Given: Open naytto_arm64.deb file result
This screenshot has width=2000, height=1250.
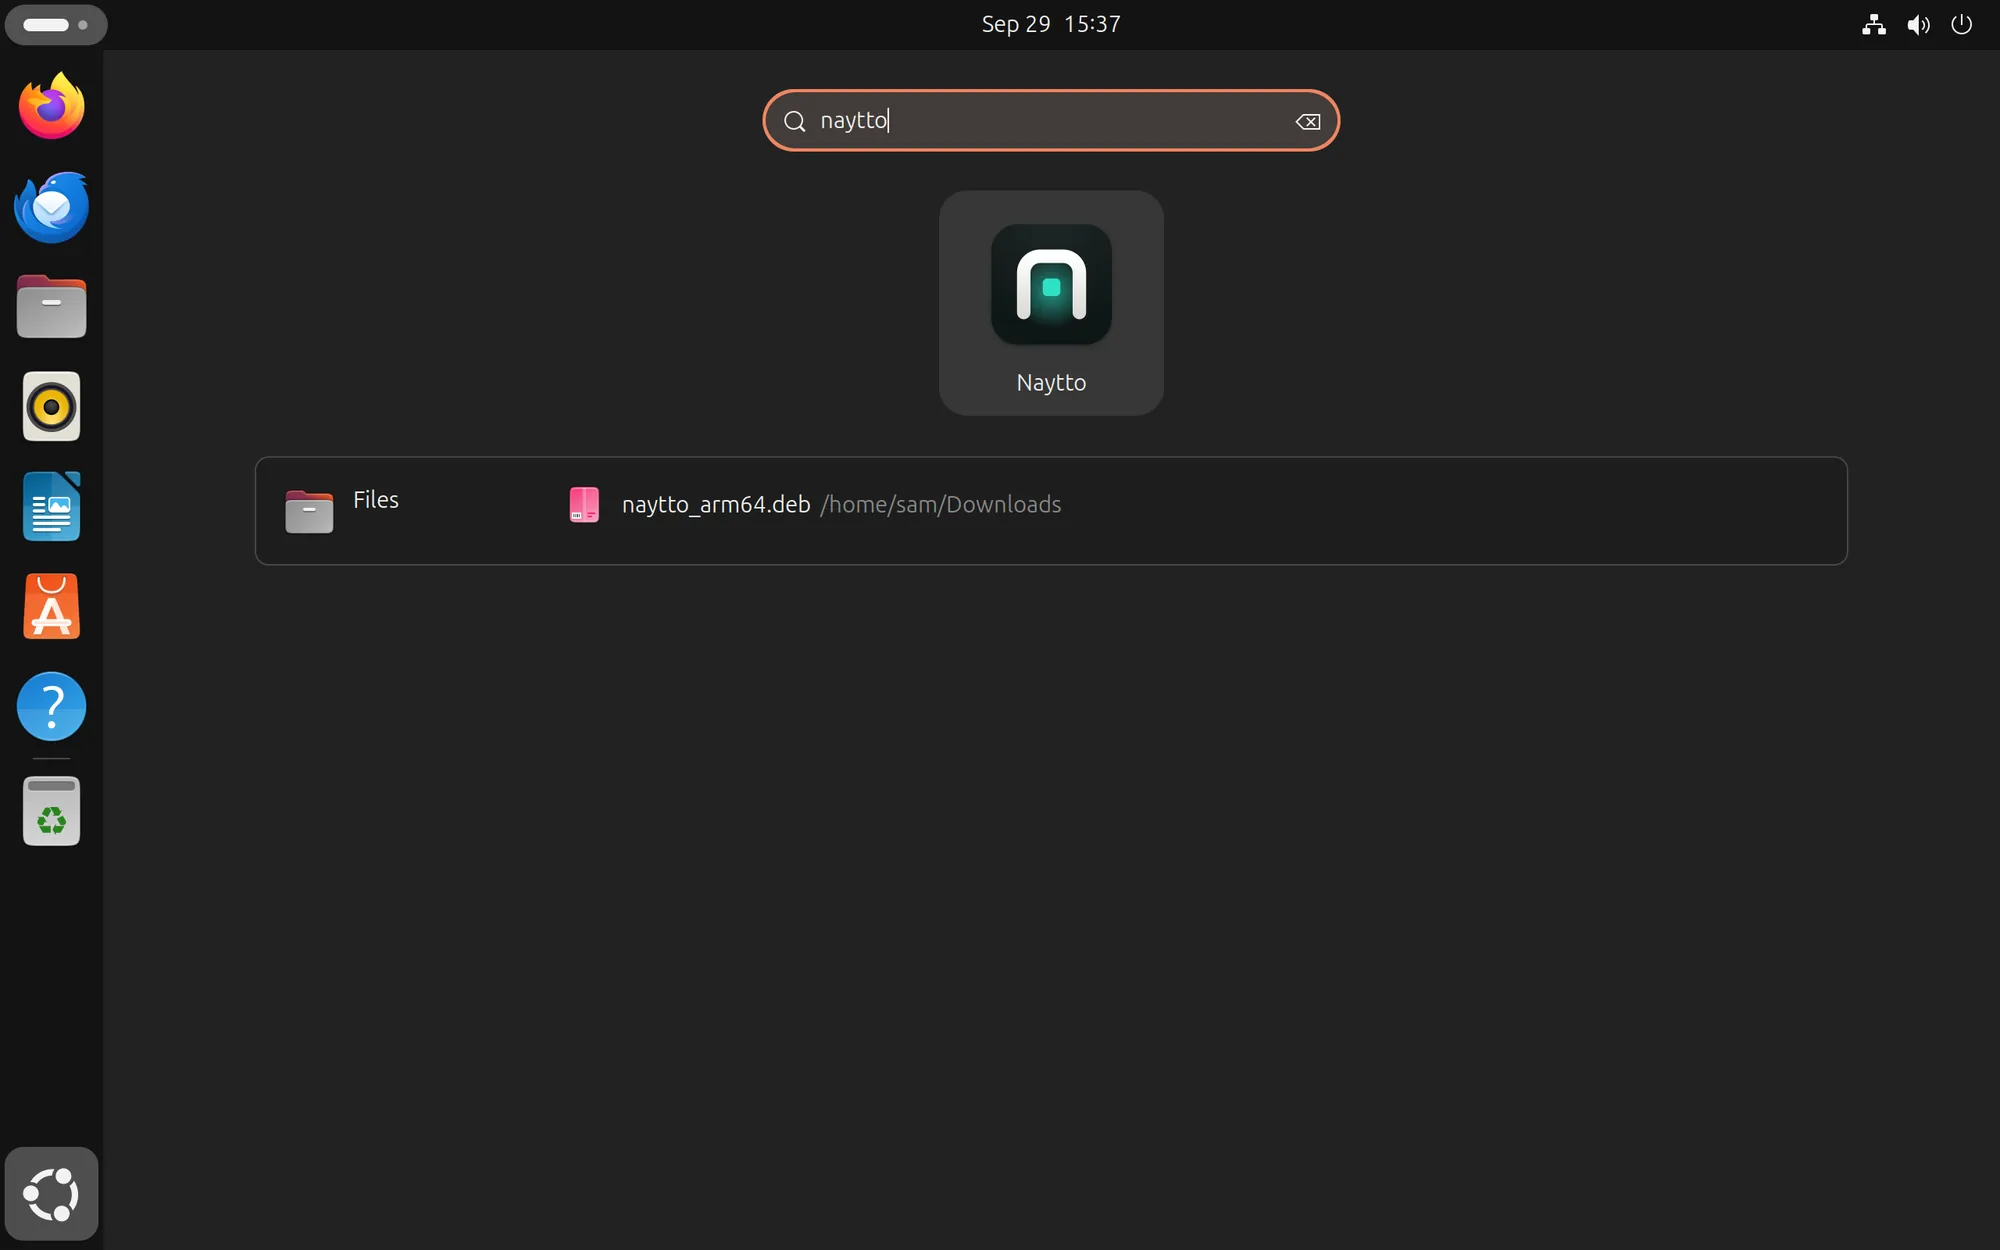Looking at the screenshot, I should [815, 504].
